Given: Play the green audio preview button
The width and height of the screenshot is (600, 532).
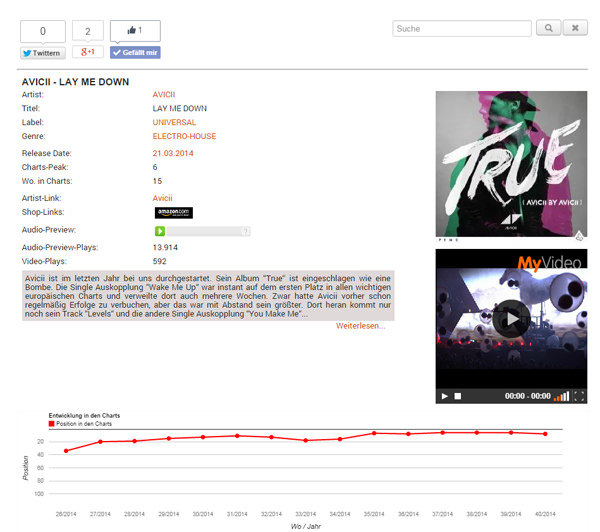Looking at the screenshot, I should pos(160,231).
